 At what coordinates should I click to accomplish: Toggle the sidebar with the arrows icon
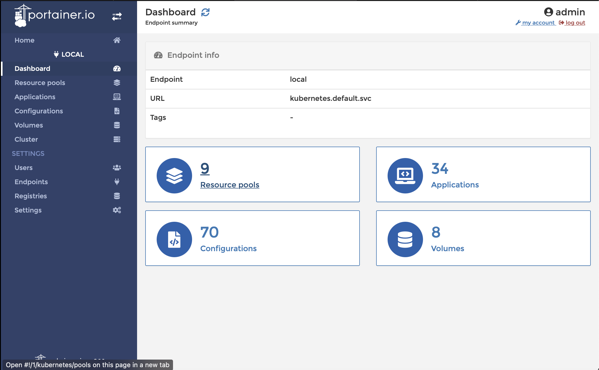(117, 16)
